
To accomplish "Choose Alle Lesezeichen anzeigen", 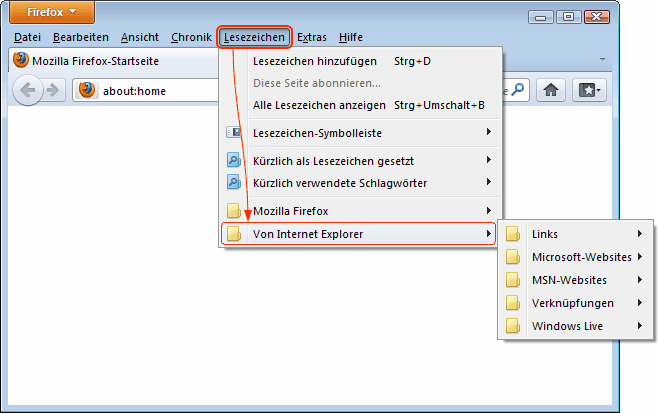I will (361, 105).
